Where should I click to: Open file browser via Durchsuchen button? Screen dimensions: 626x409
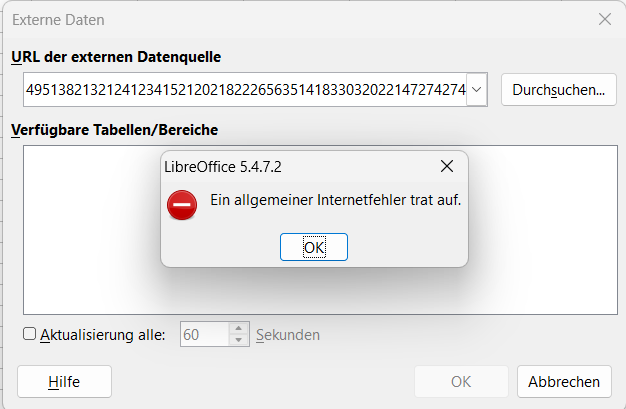point(559,89)
